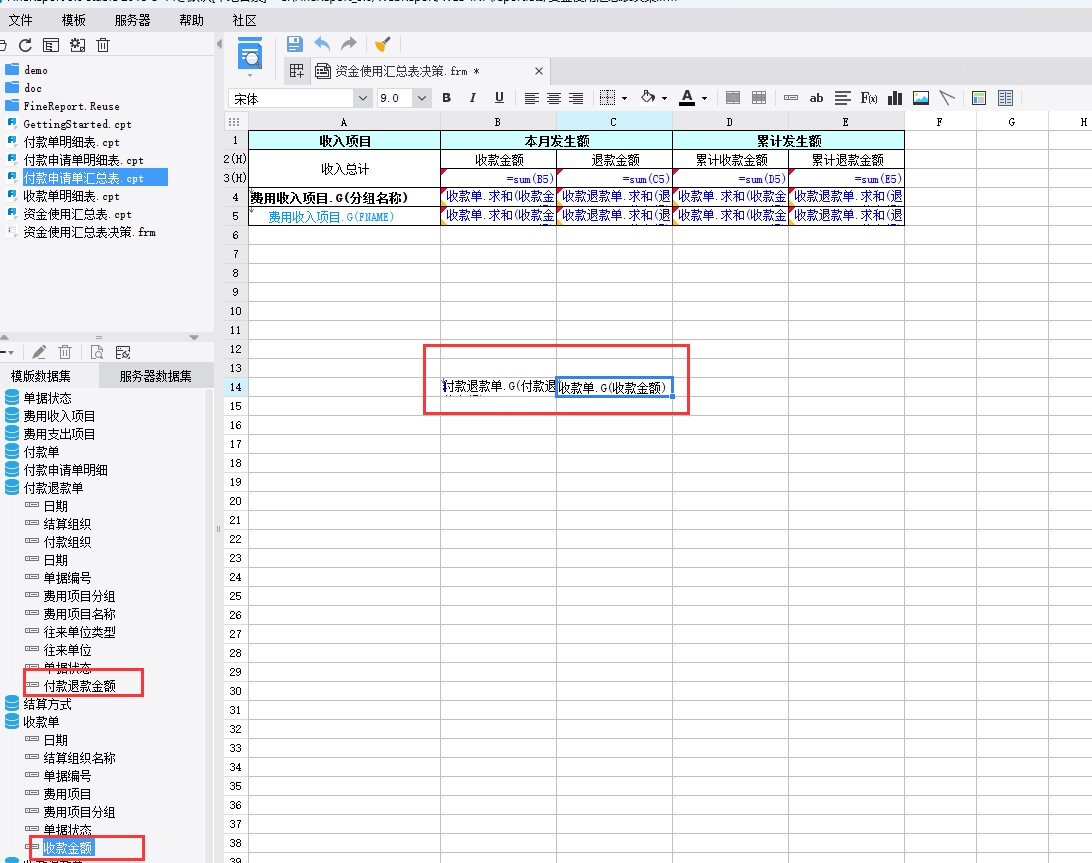Toggle italic formatting

472,98
